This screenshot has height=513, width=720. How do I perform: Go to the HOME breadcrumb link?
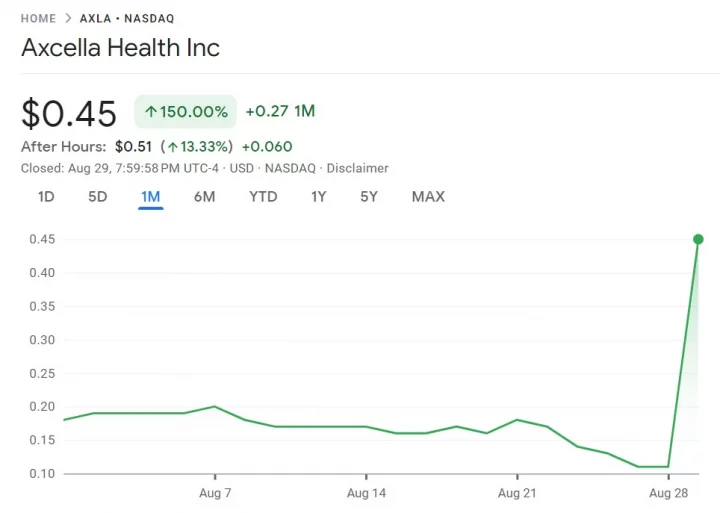tap(38, 18)
